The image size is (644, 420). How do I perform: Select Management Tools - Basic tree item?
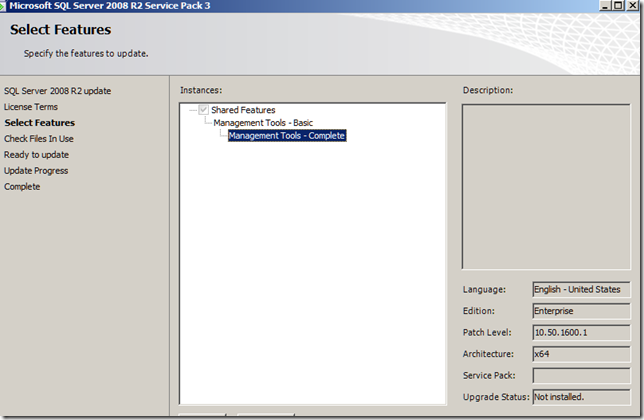tap(263, 123)
